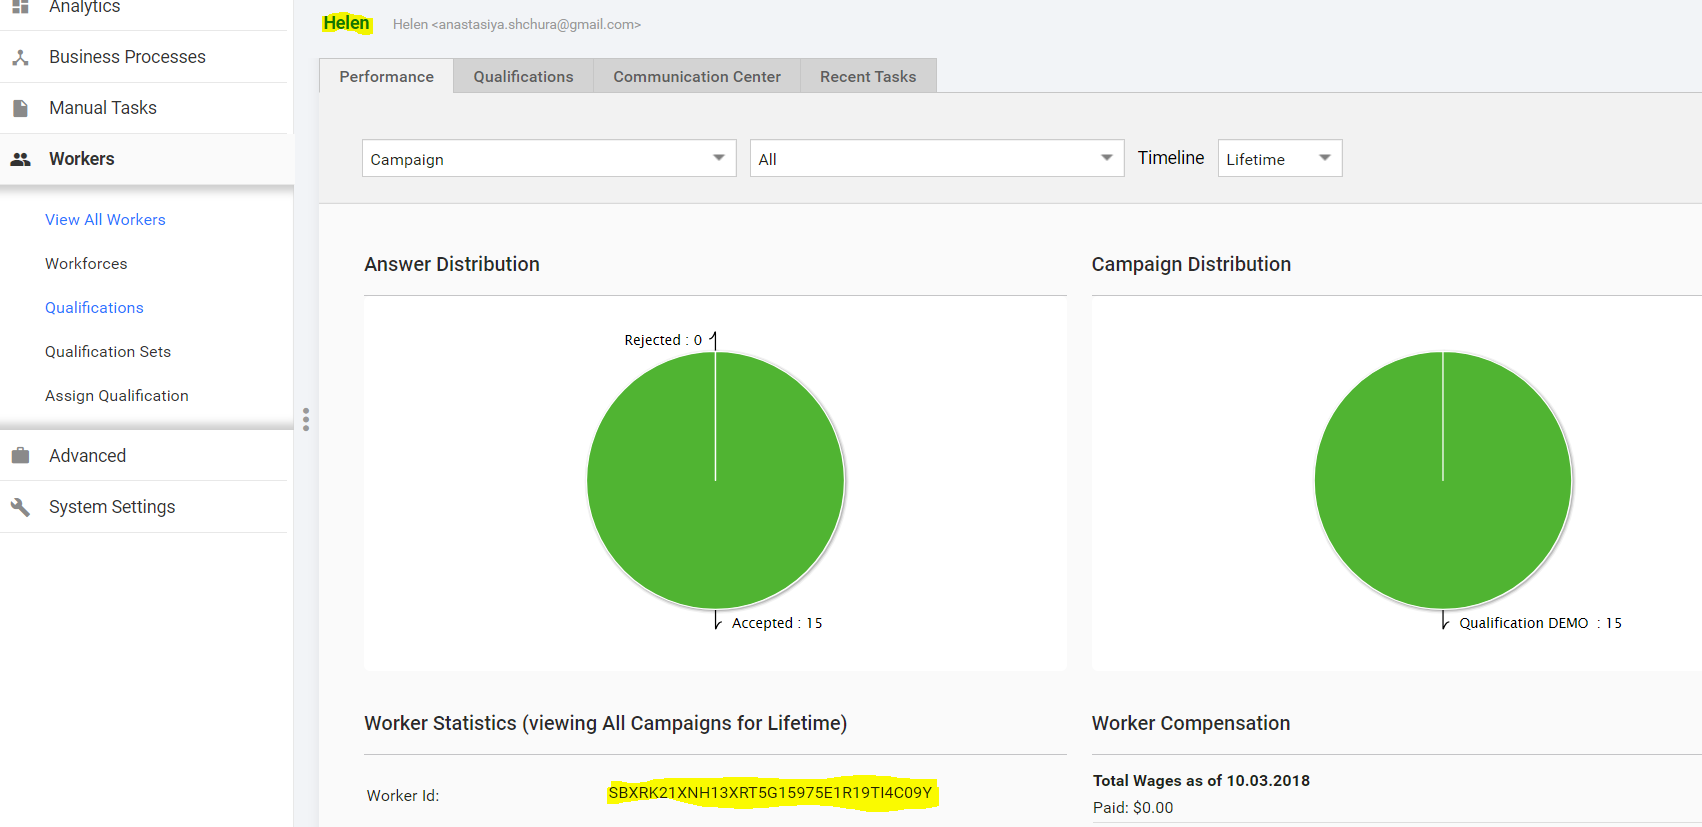The width and height of the screenshot is (1702, 827).
Task: Click the Worker Statistics heading
Action: 605,723
